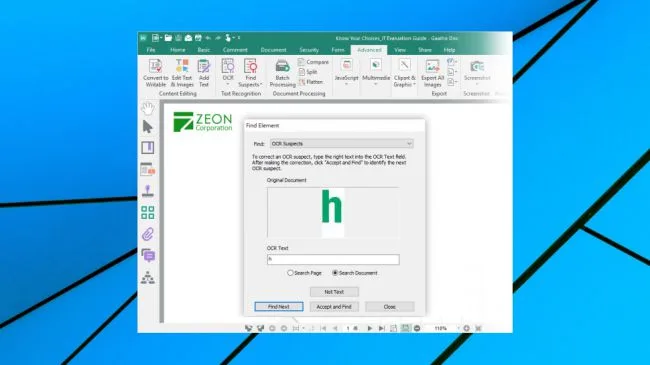Viewport: 650px width, 365px height.
Task: Select the Search Document radio button
Action: point(335,273)
